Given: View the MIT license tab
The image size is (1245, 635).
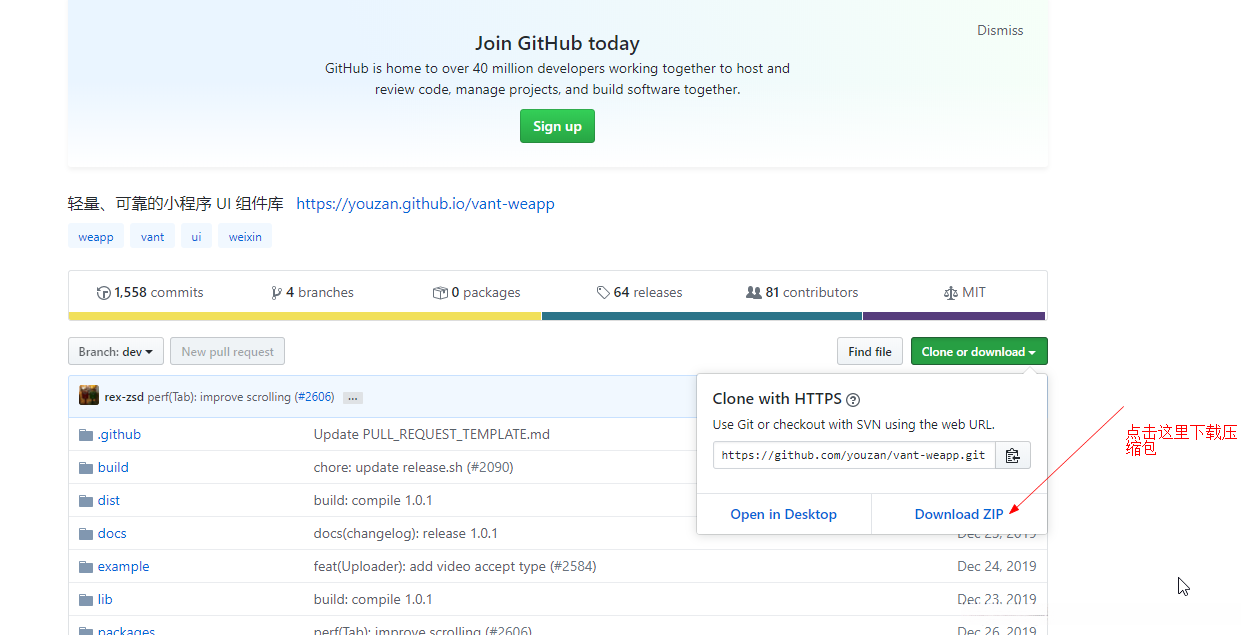Looking at the screenshot, I should click(x=964, y=293).
